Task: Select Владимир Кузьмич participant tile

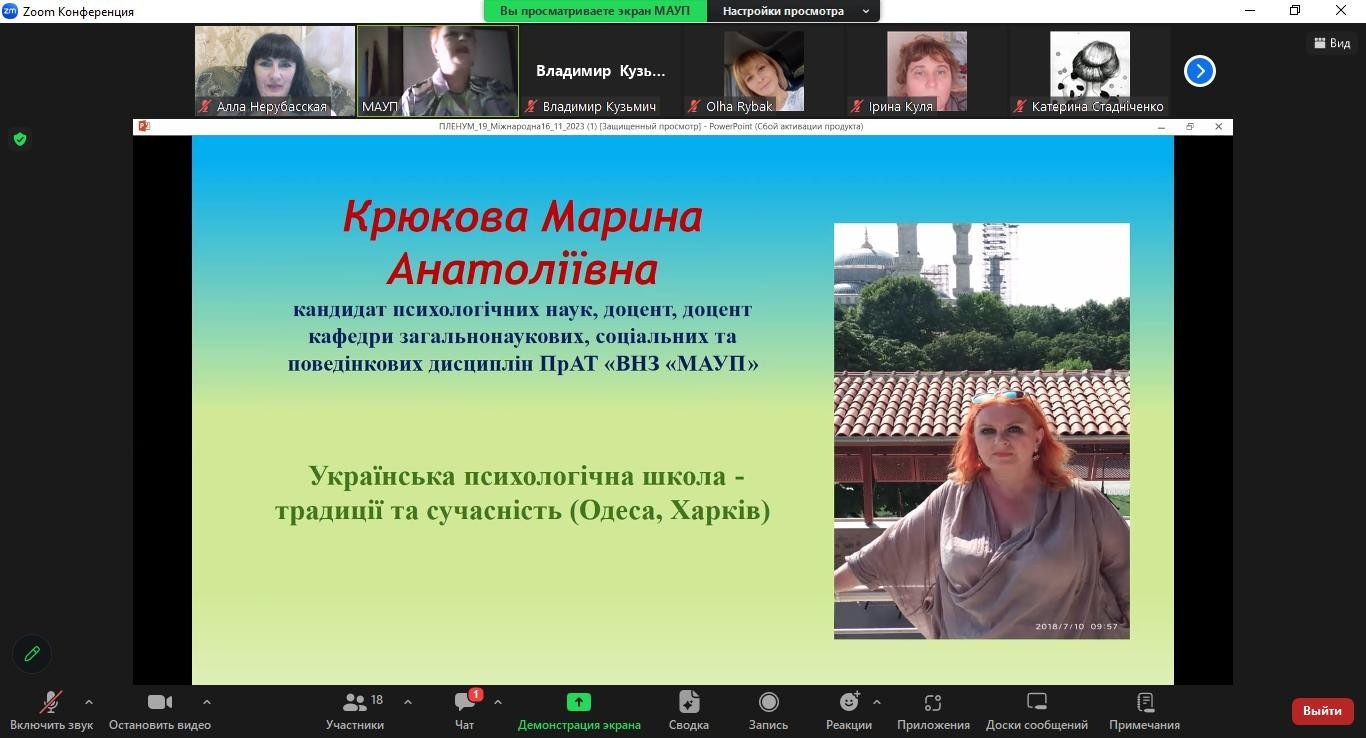Action: tap(601, 71)
